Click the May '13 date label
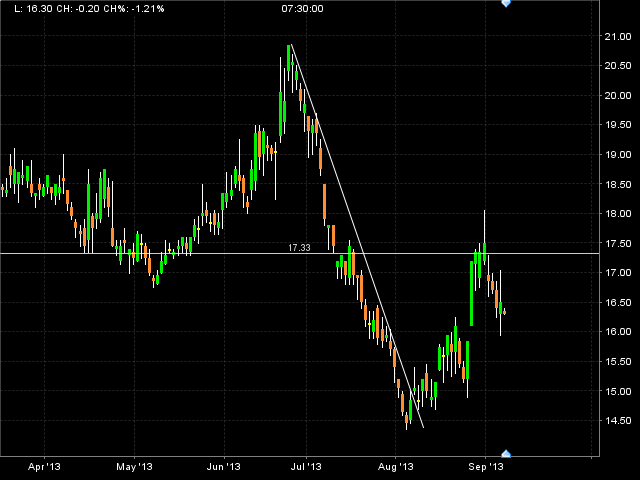The image size is (640, 480). click(134, 467)
